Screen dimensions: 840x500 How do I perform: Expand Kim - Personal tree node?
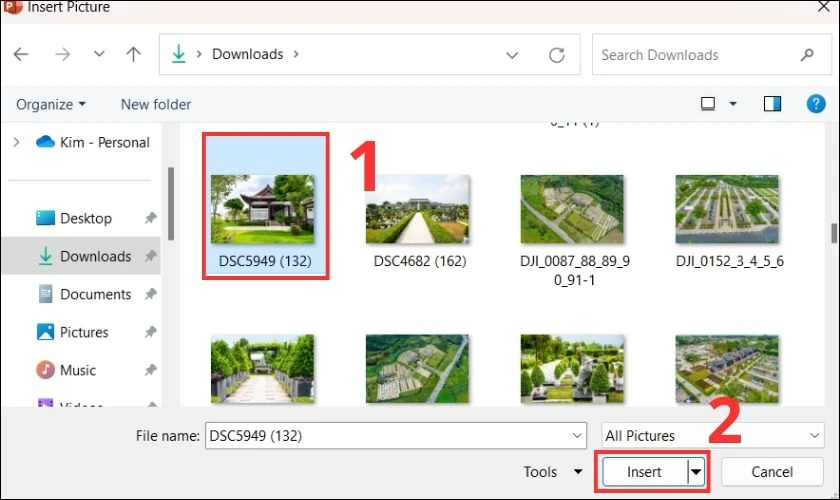coord(17,142)
